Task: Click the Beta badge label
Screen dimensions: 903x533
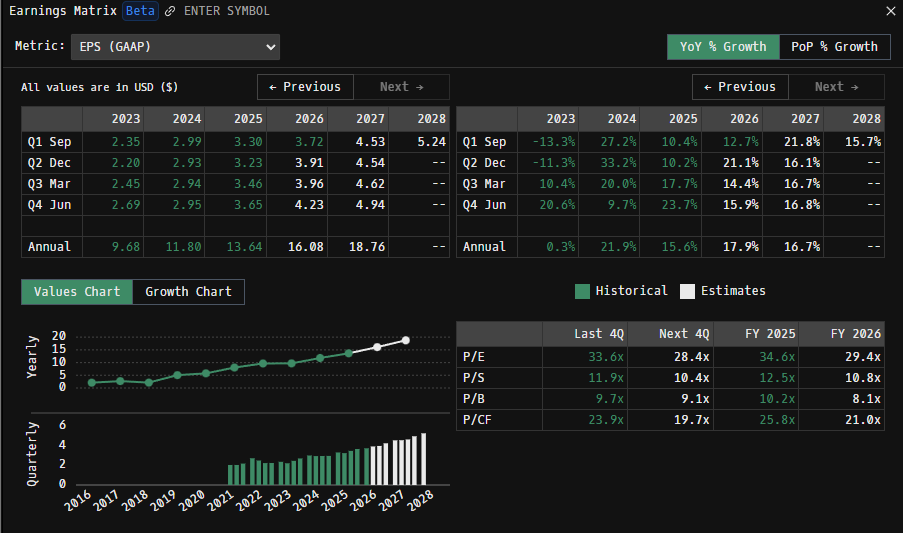Action: point(141,11)
